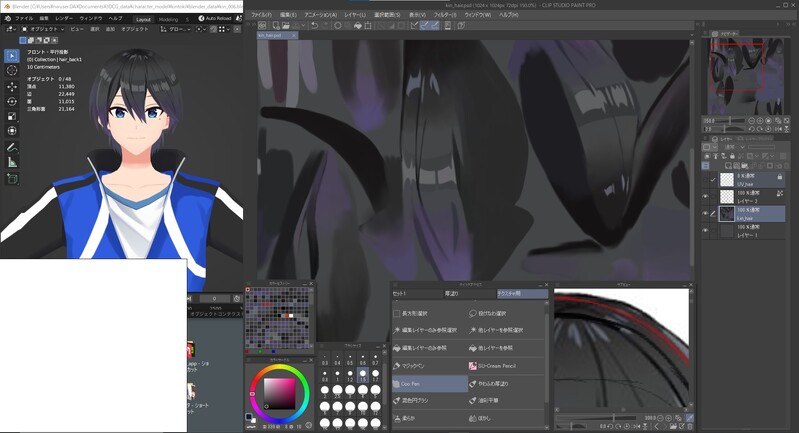Click inside the color wheel square
This screenshot has height=433, width=799.
point(279,393)
